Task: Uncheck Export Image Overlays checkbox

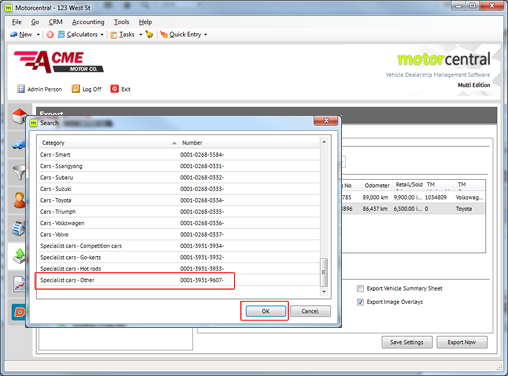Action: (x=360, y=302)
